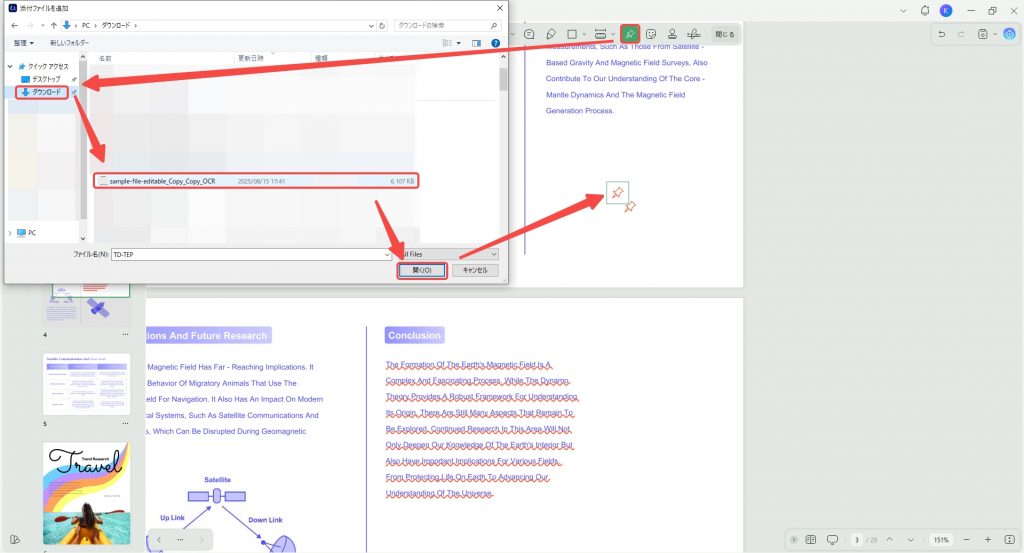Select the stamp tool in toolbar
The image size is (1024, 553).
[671, 34]
